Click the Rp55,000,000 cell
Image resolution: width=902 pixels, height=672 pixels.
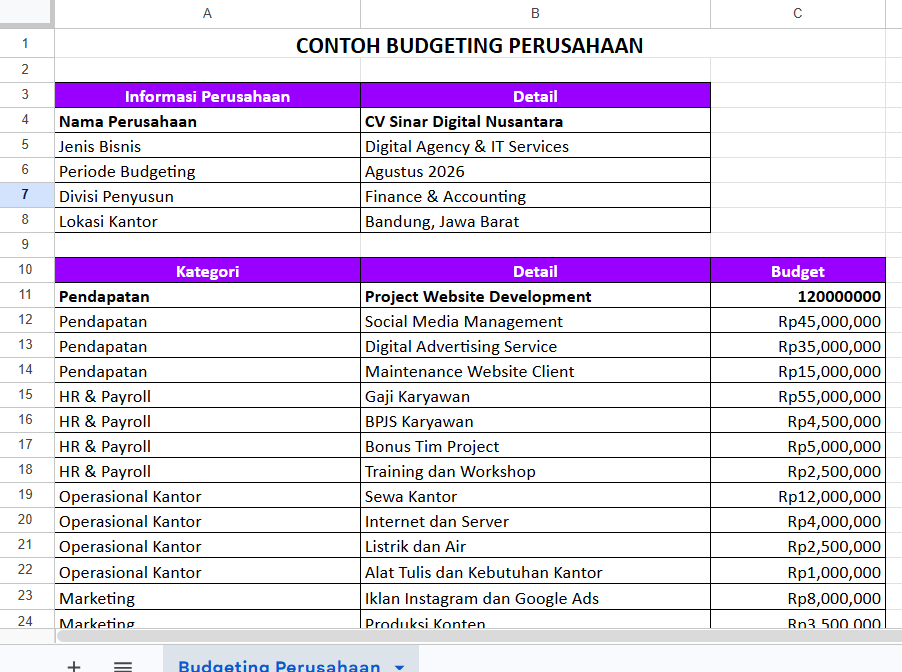point(798,396)
